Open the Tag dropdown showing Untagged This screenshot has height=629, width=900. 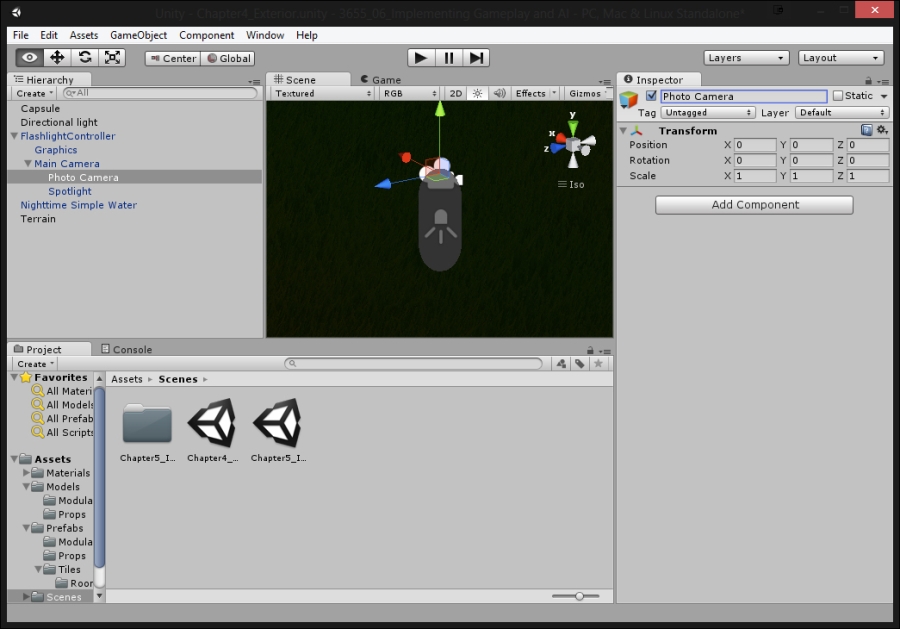pos(708,113)
